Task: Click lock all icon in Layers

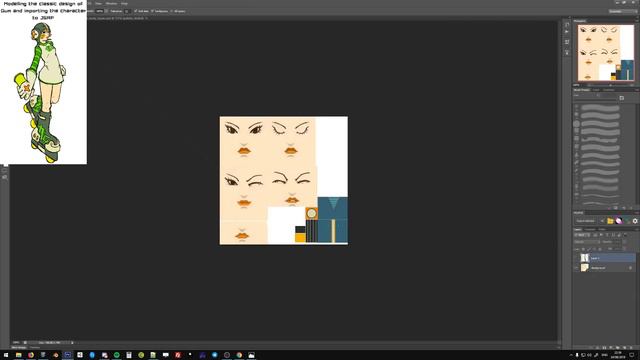Action: (x=600, y=249)
